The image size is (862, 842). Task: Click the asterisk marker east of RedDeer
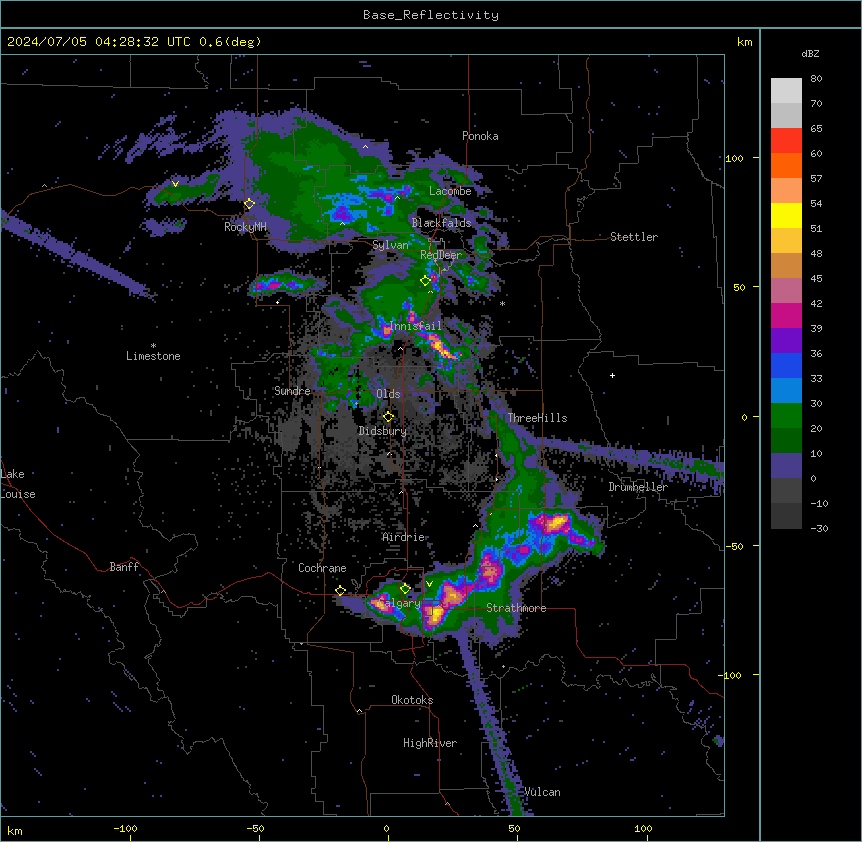click(502, 303)
